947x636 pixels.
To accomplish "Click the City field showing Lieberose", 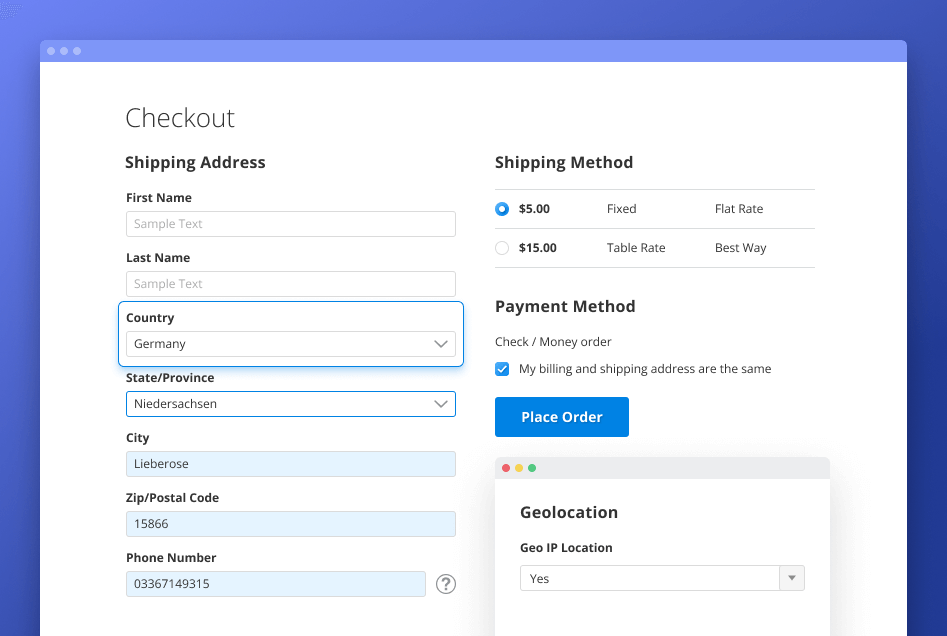I will point(290,463).
